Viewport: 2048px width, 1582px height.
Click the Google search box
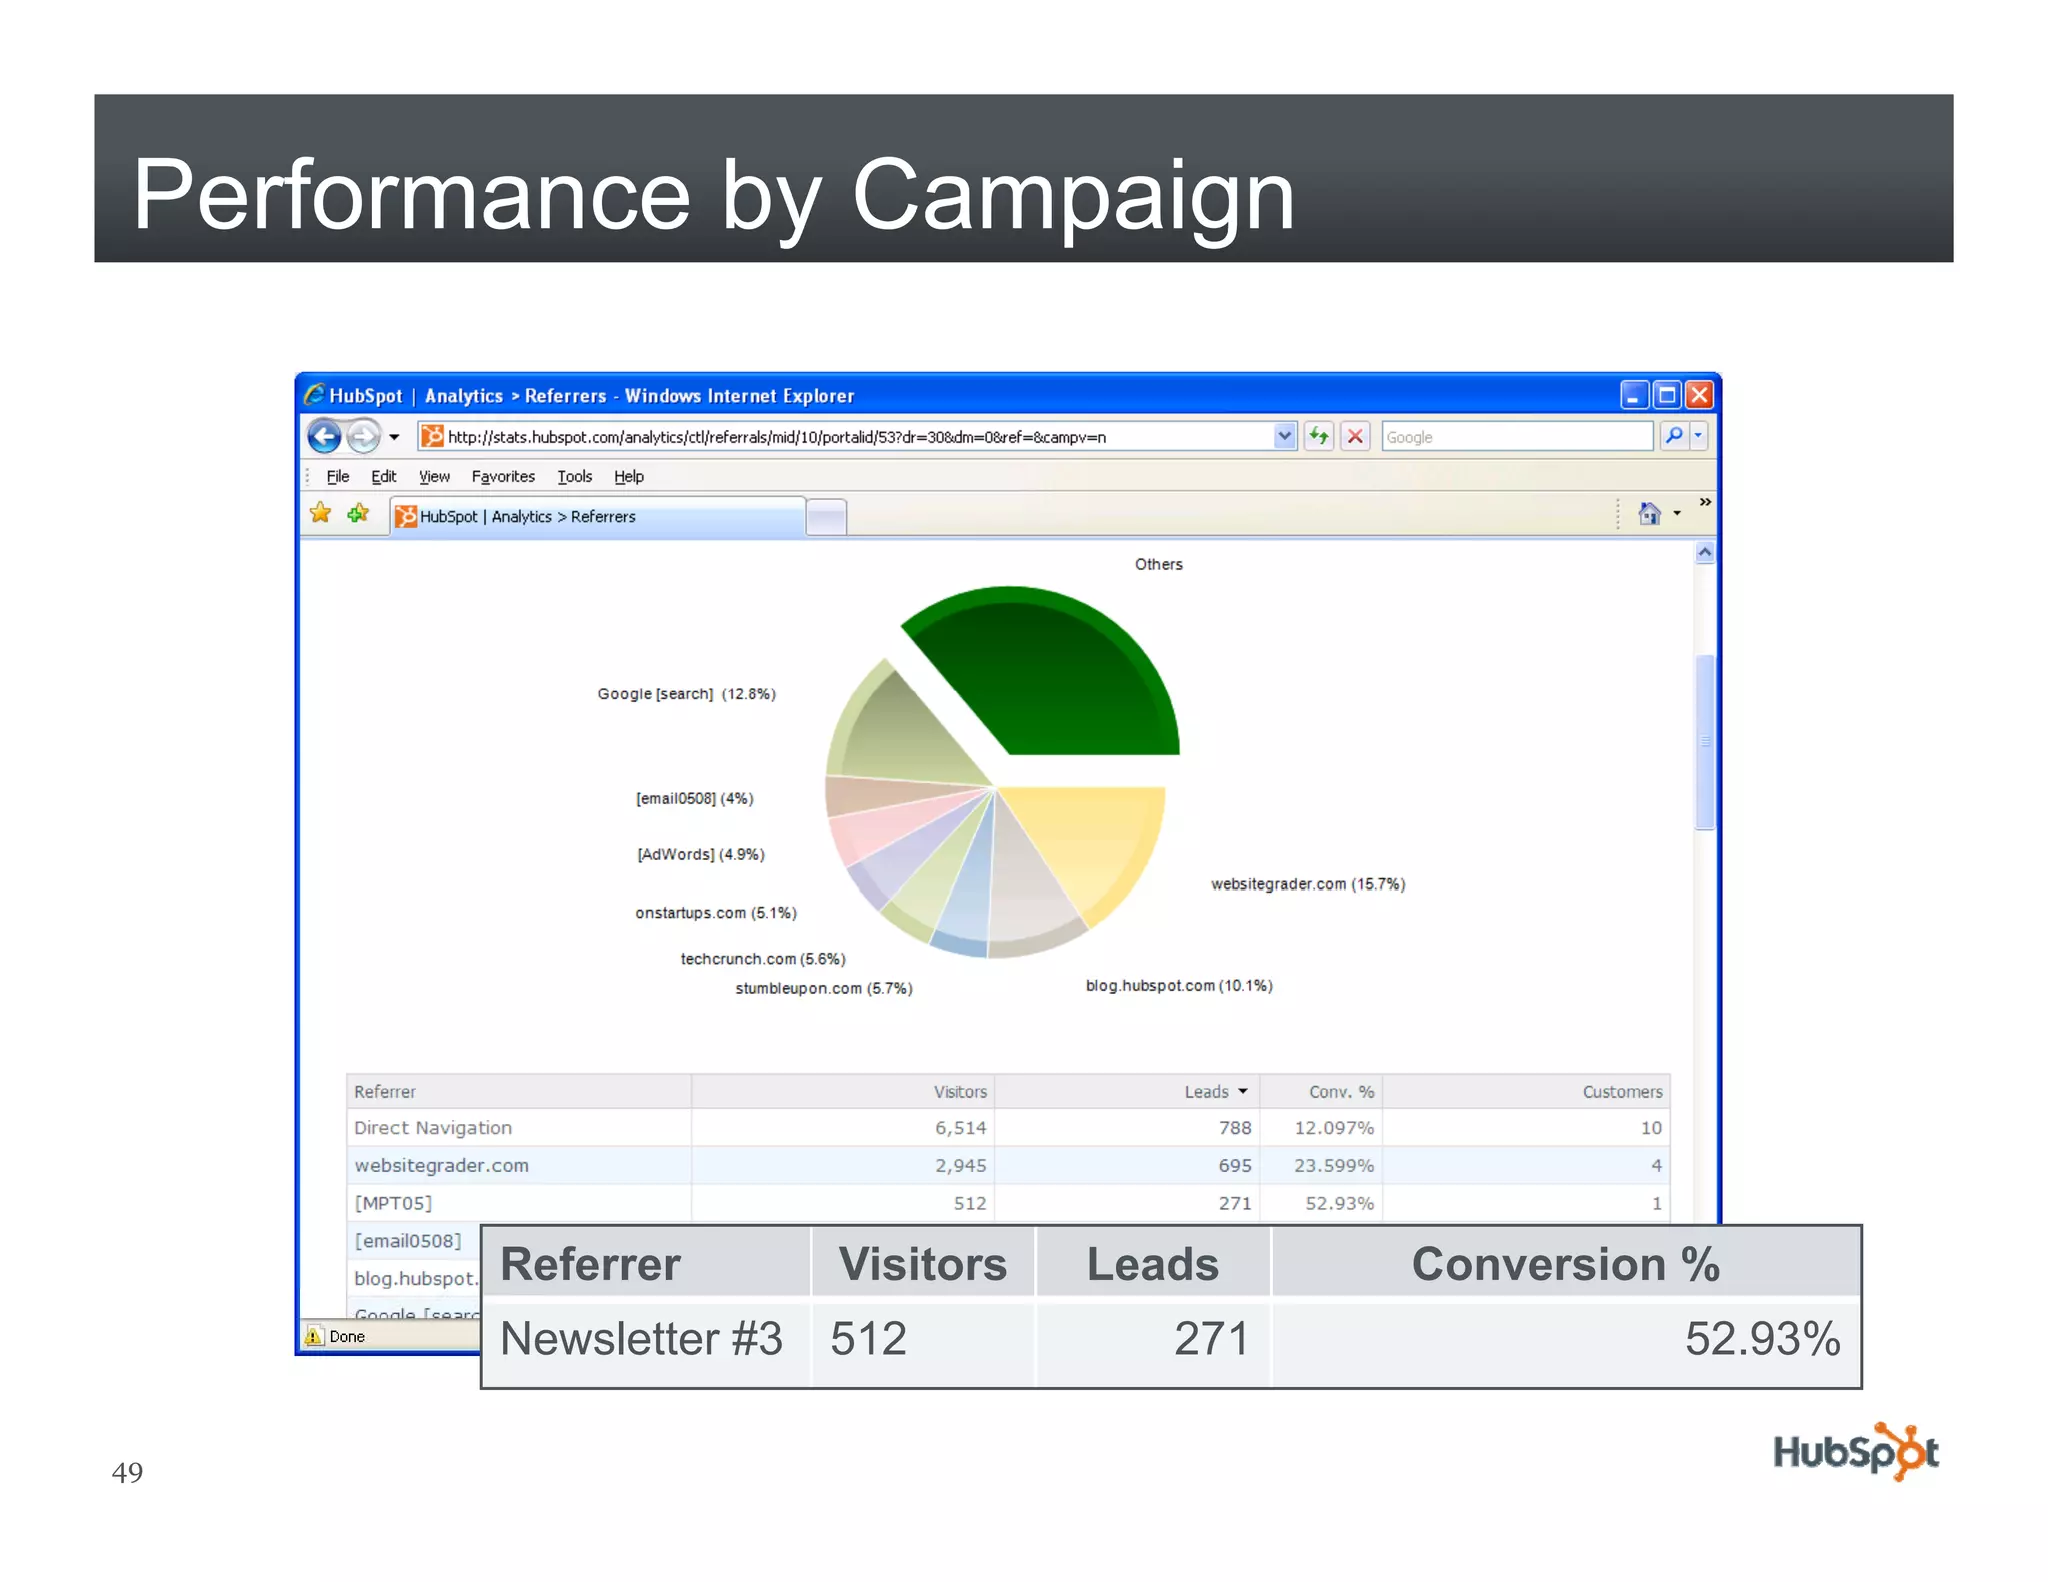tap(1516, 437)
